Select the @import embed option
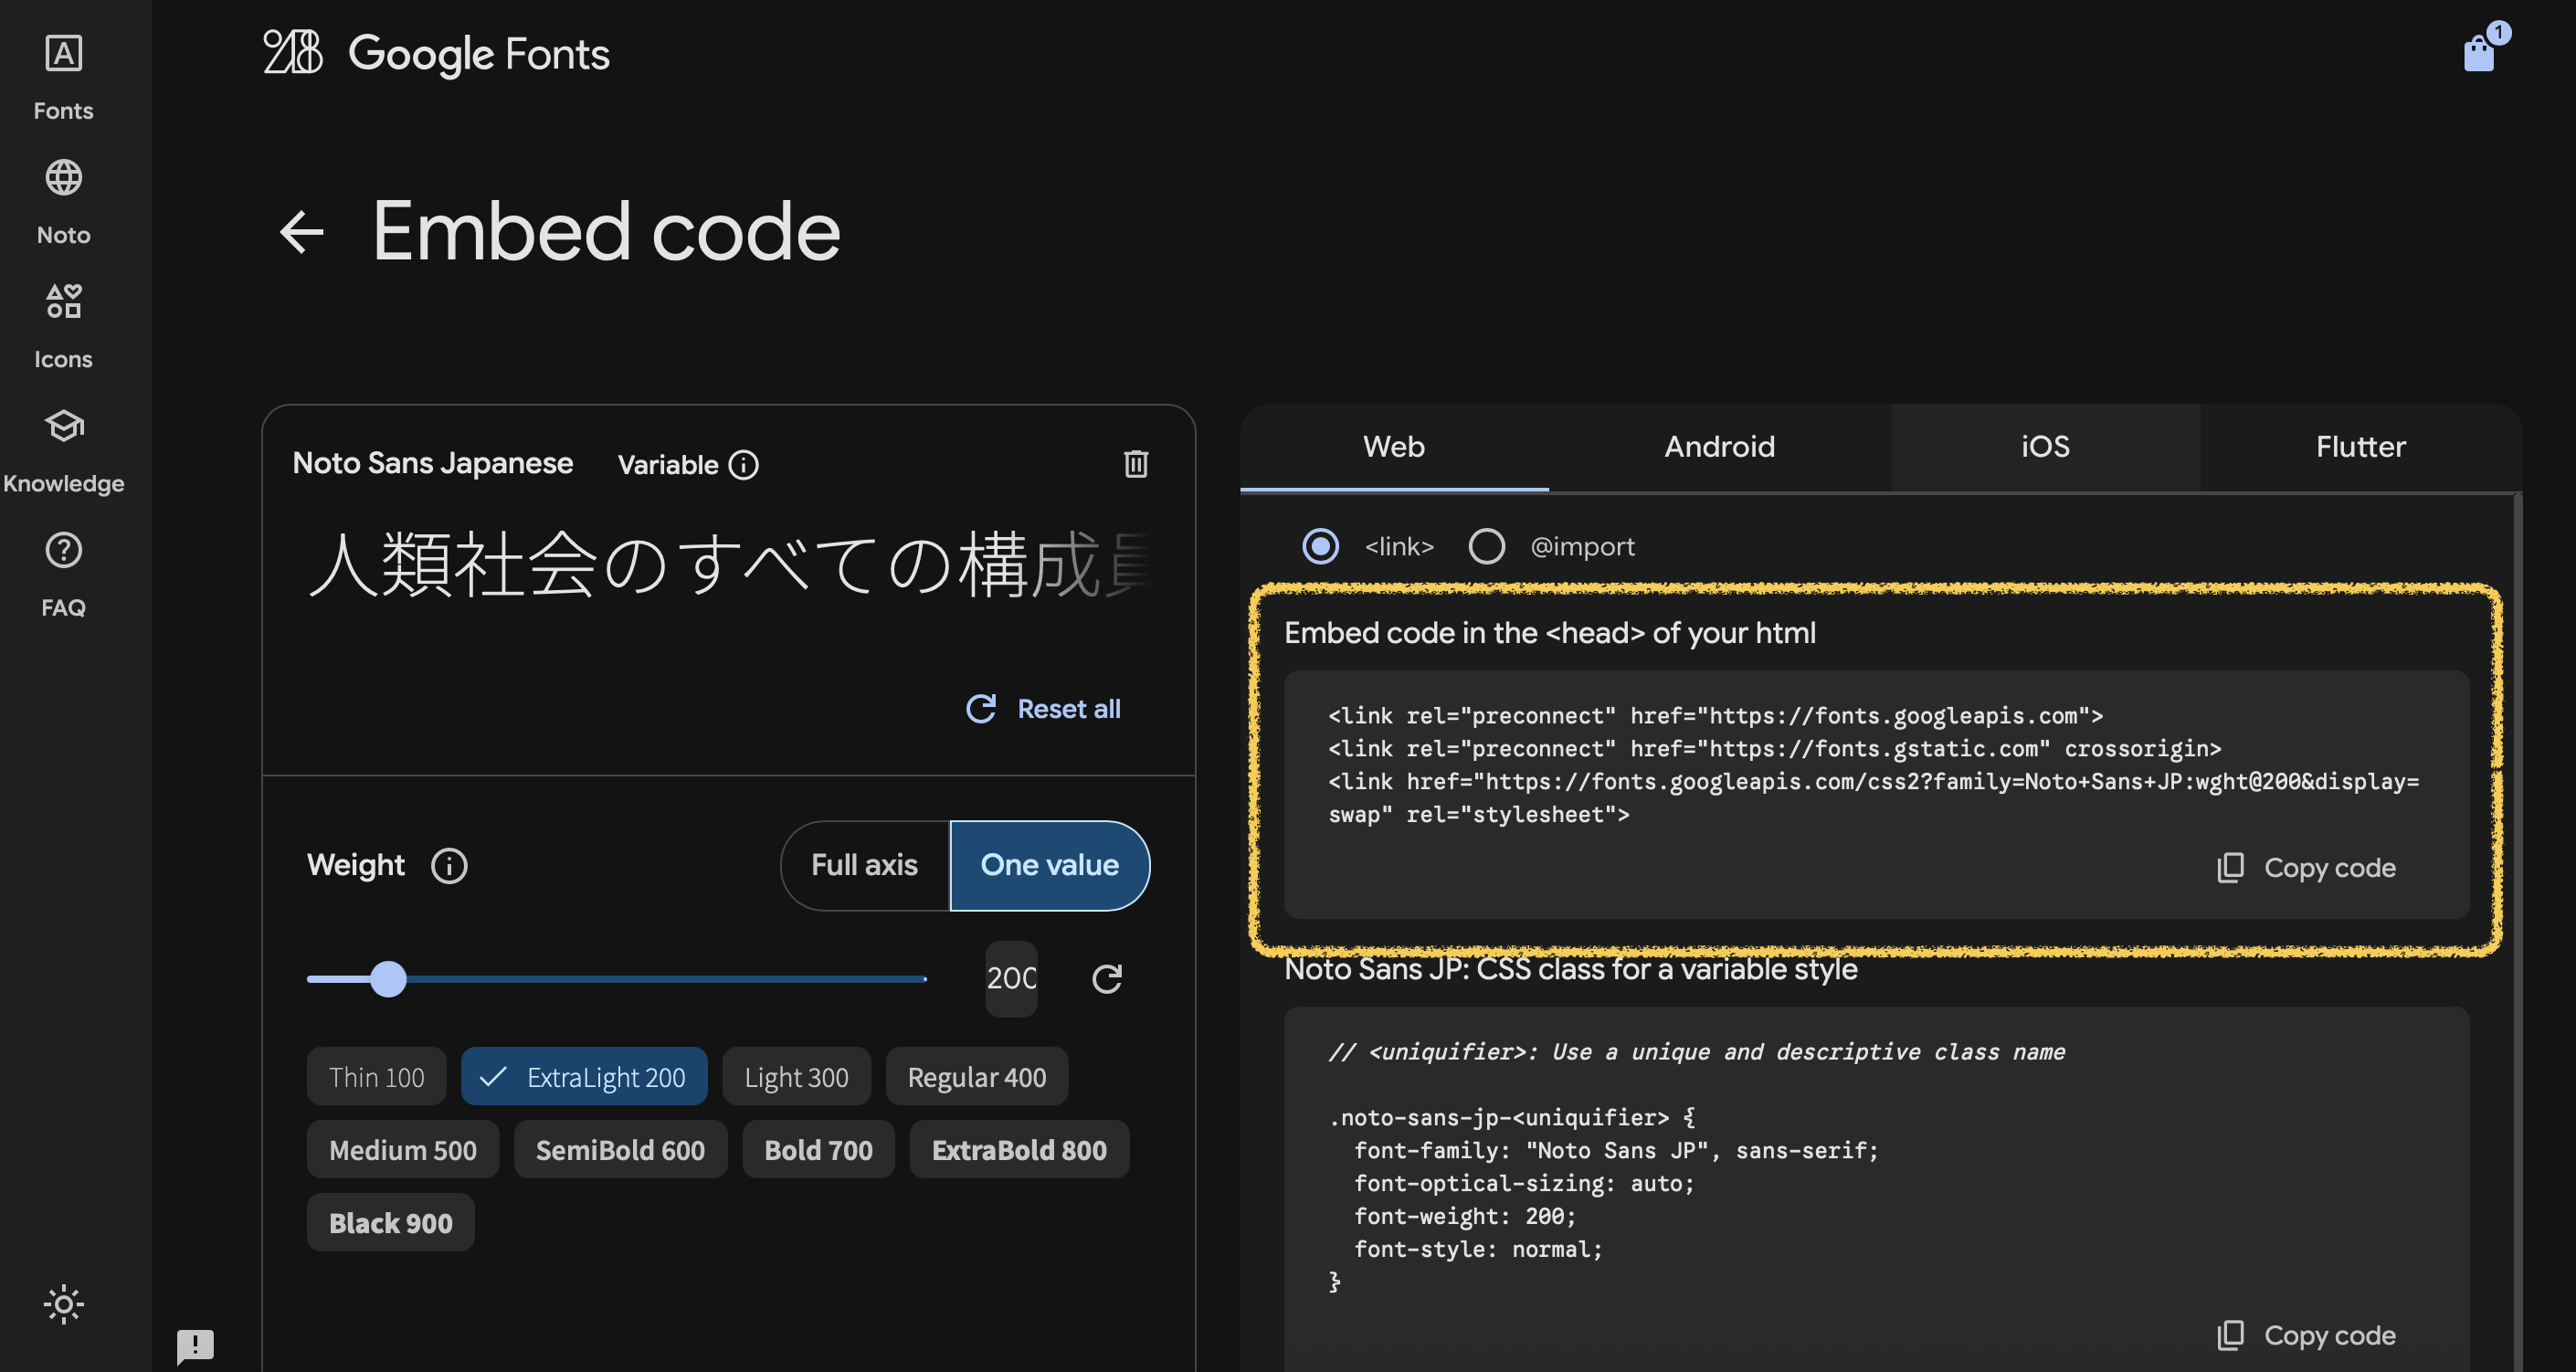The width and height of the screenshot is (2576, 1372). coord(1486,547)
